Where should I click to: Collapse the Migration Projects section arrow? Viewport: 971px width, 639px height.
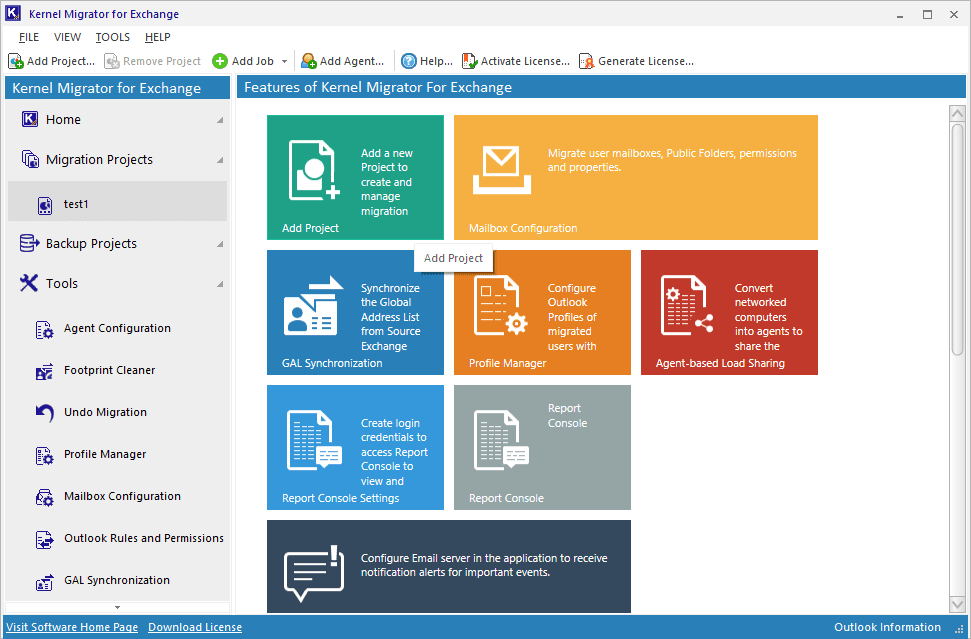point(220,160)
